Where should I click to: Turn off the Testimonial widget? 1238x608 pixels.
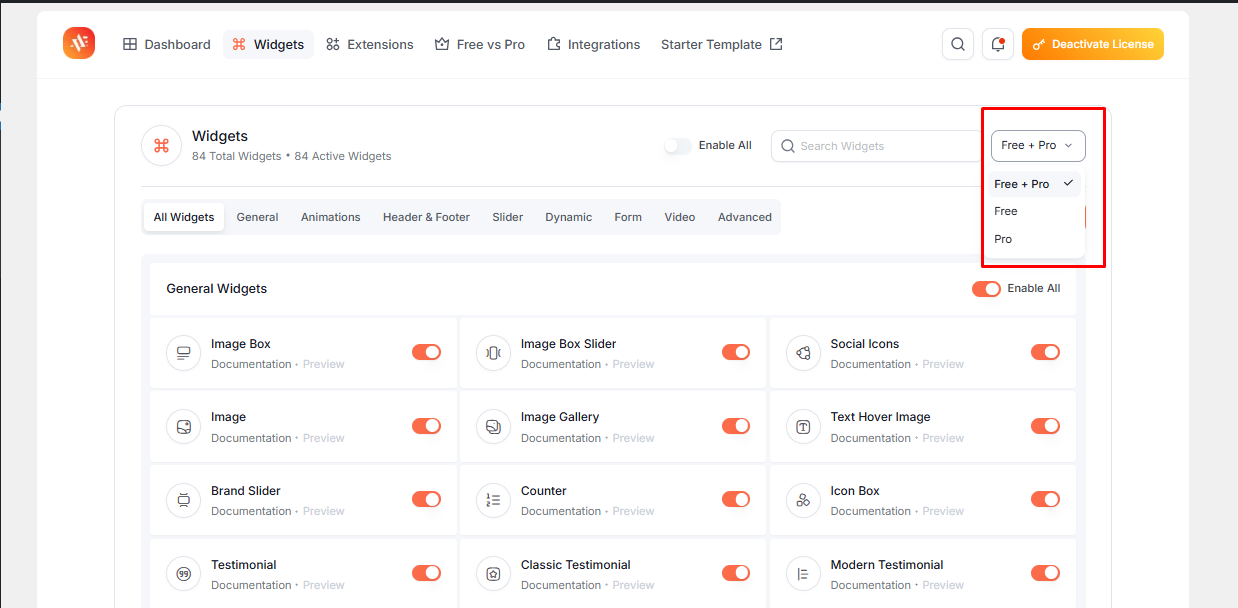426,573
